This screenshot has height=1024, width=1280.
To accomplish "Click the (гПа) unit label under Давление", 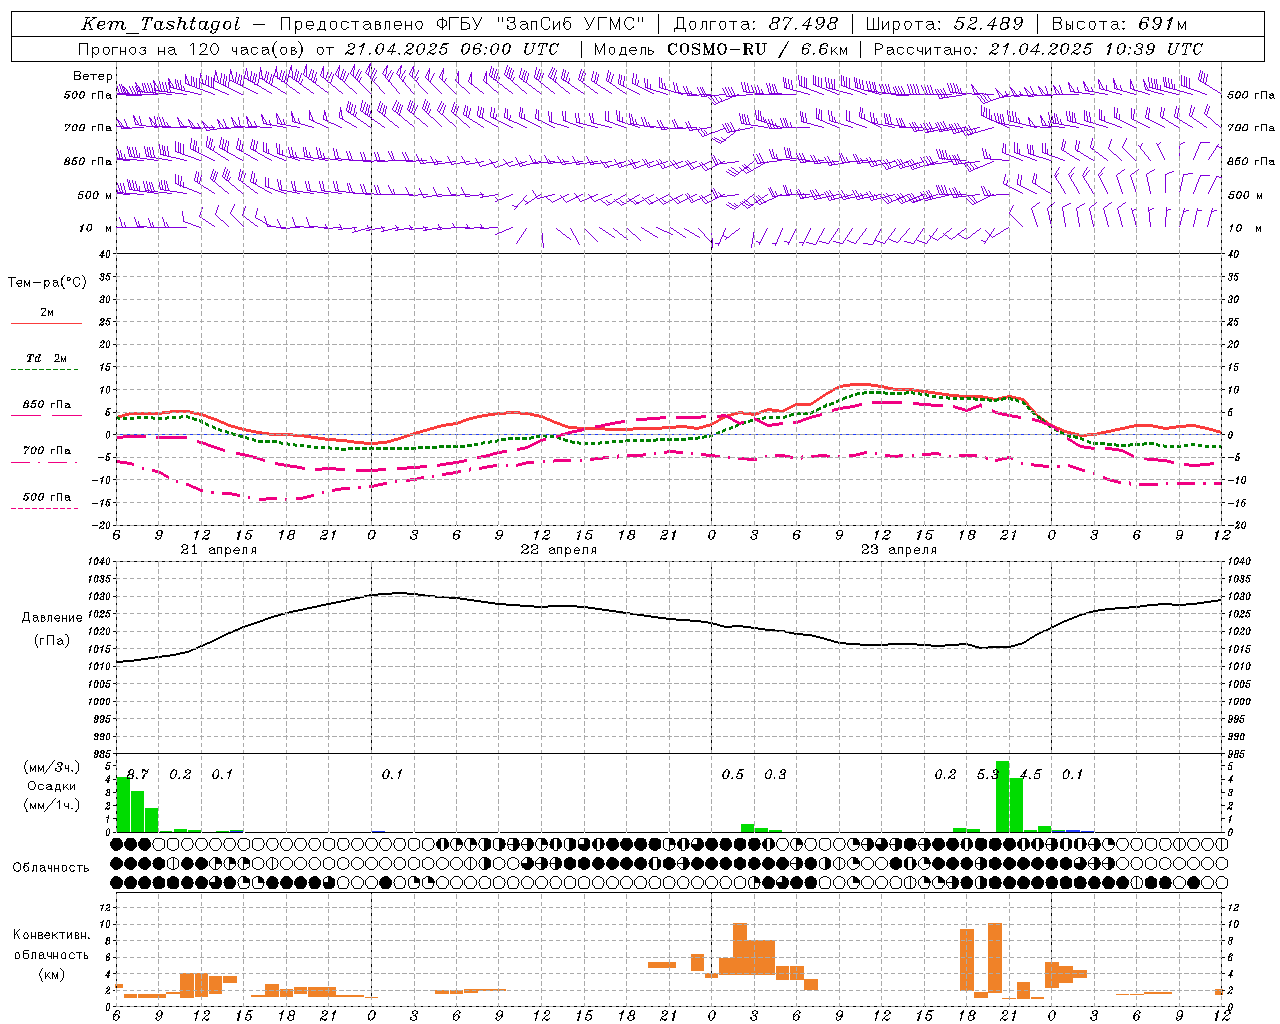I will pos(52,641).
